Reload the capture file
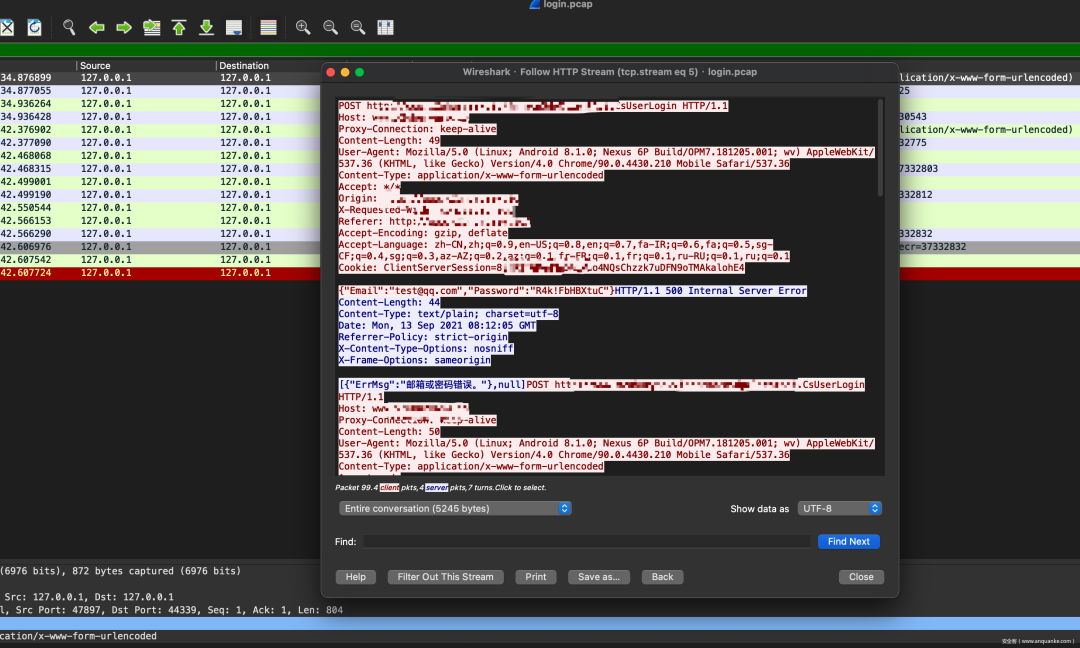This screenshot has height=648, width=1080. (x=34, y=28)
